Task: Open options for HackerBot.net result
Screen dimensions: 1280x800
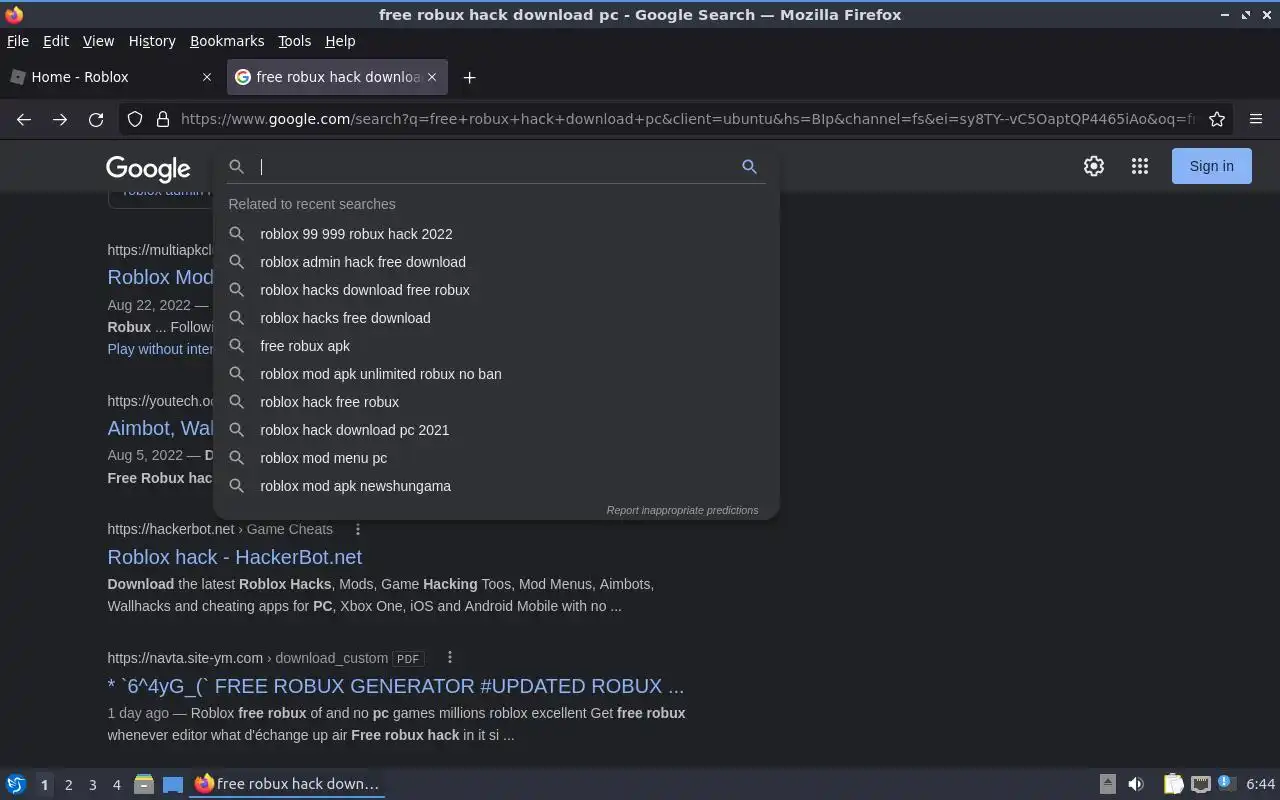Action: (x=357, y=529)
